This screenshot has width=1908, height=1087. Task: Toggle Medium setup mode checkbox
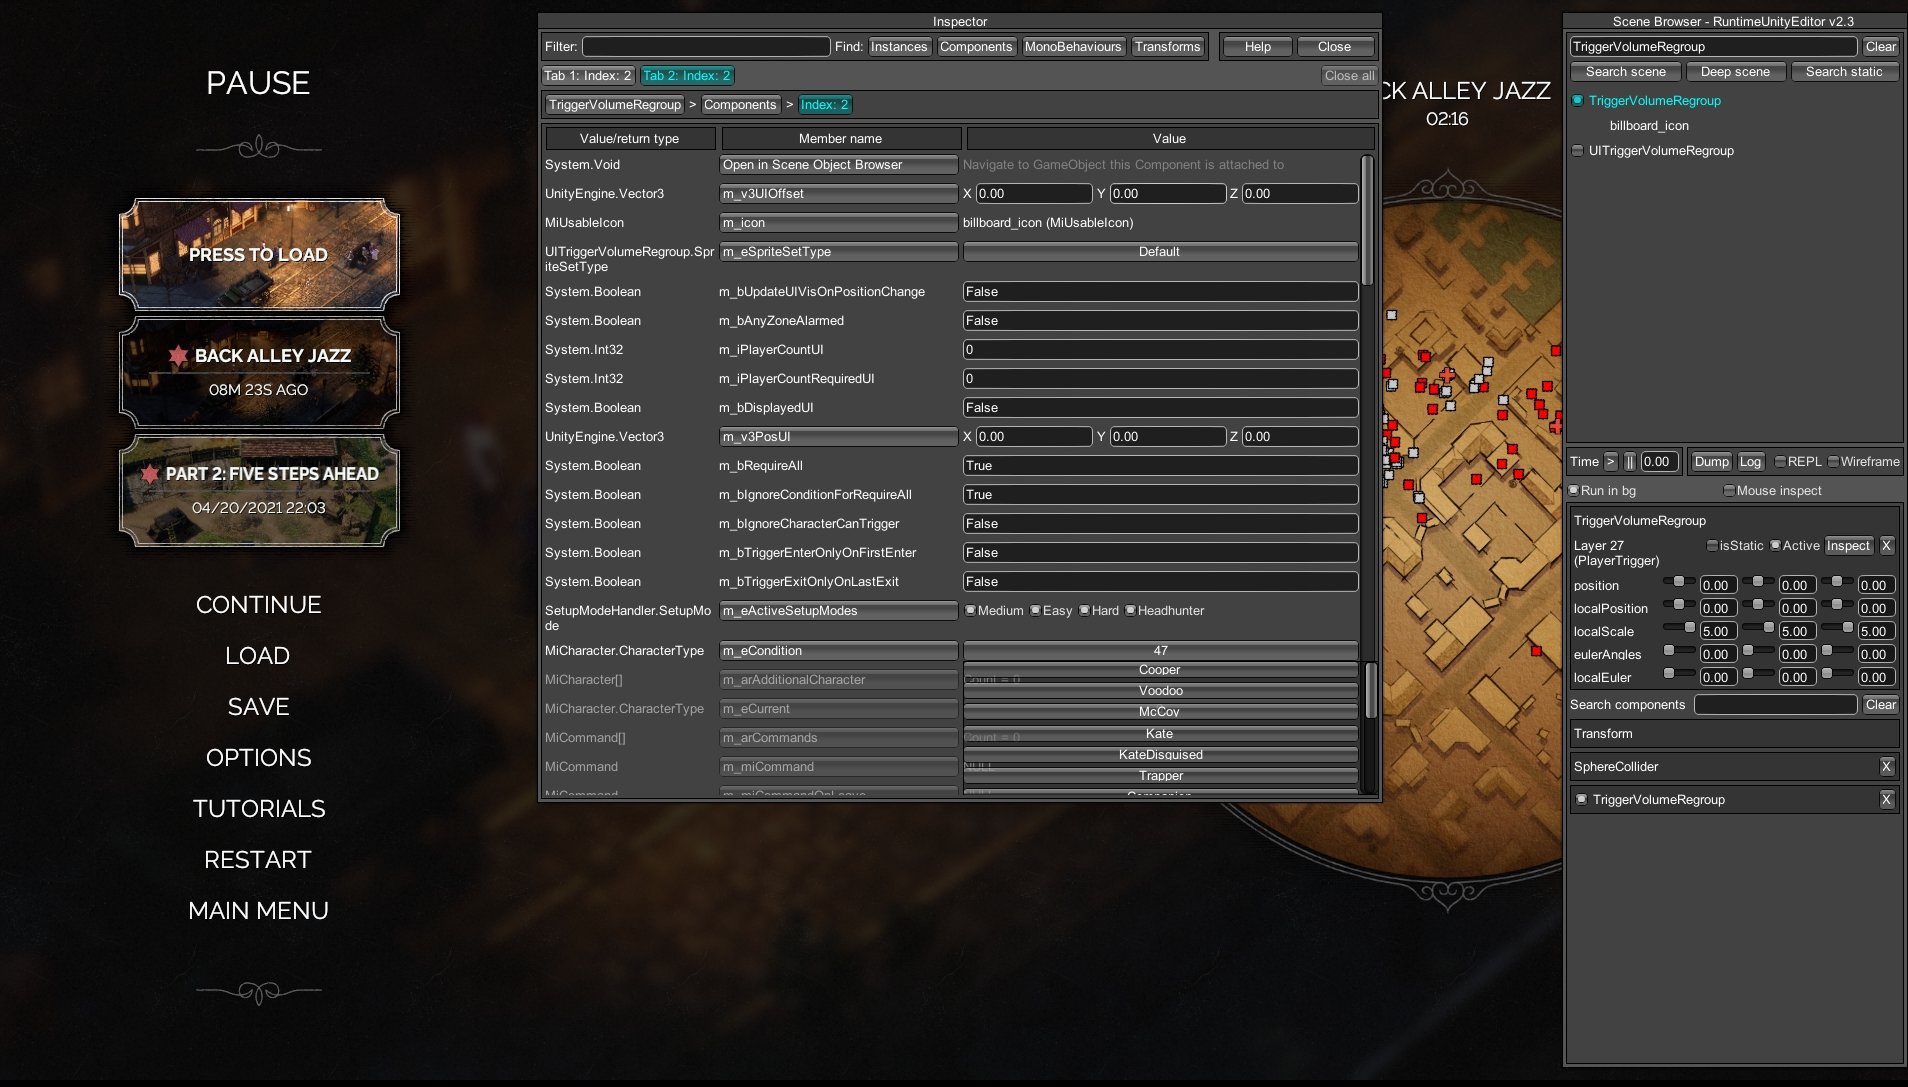coord(970,610)
